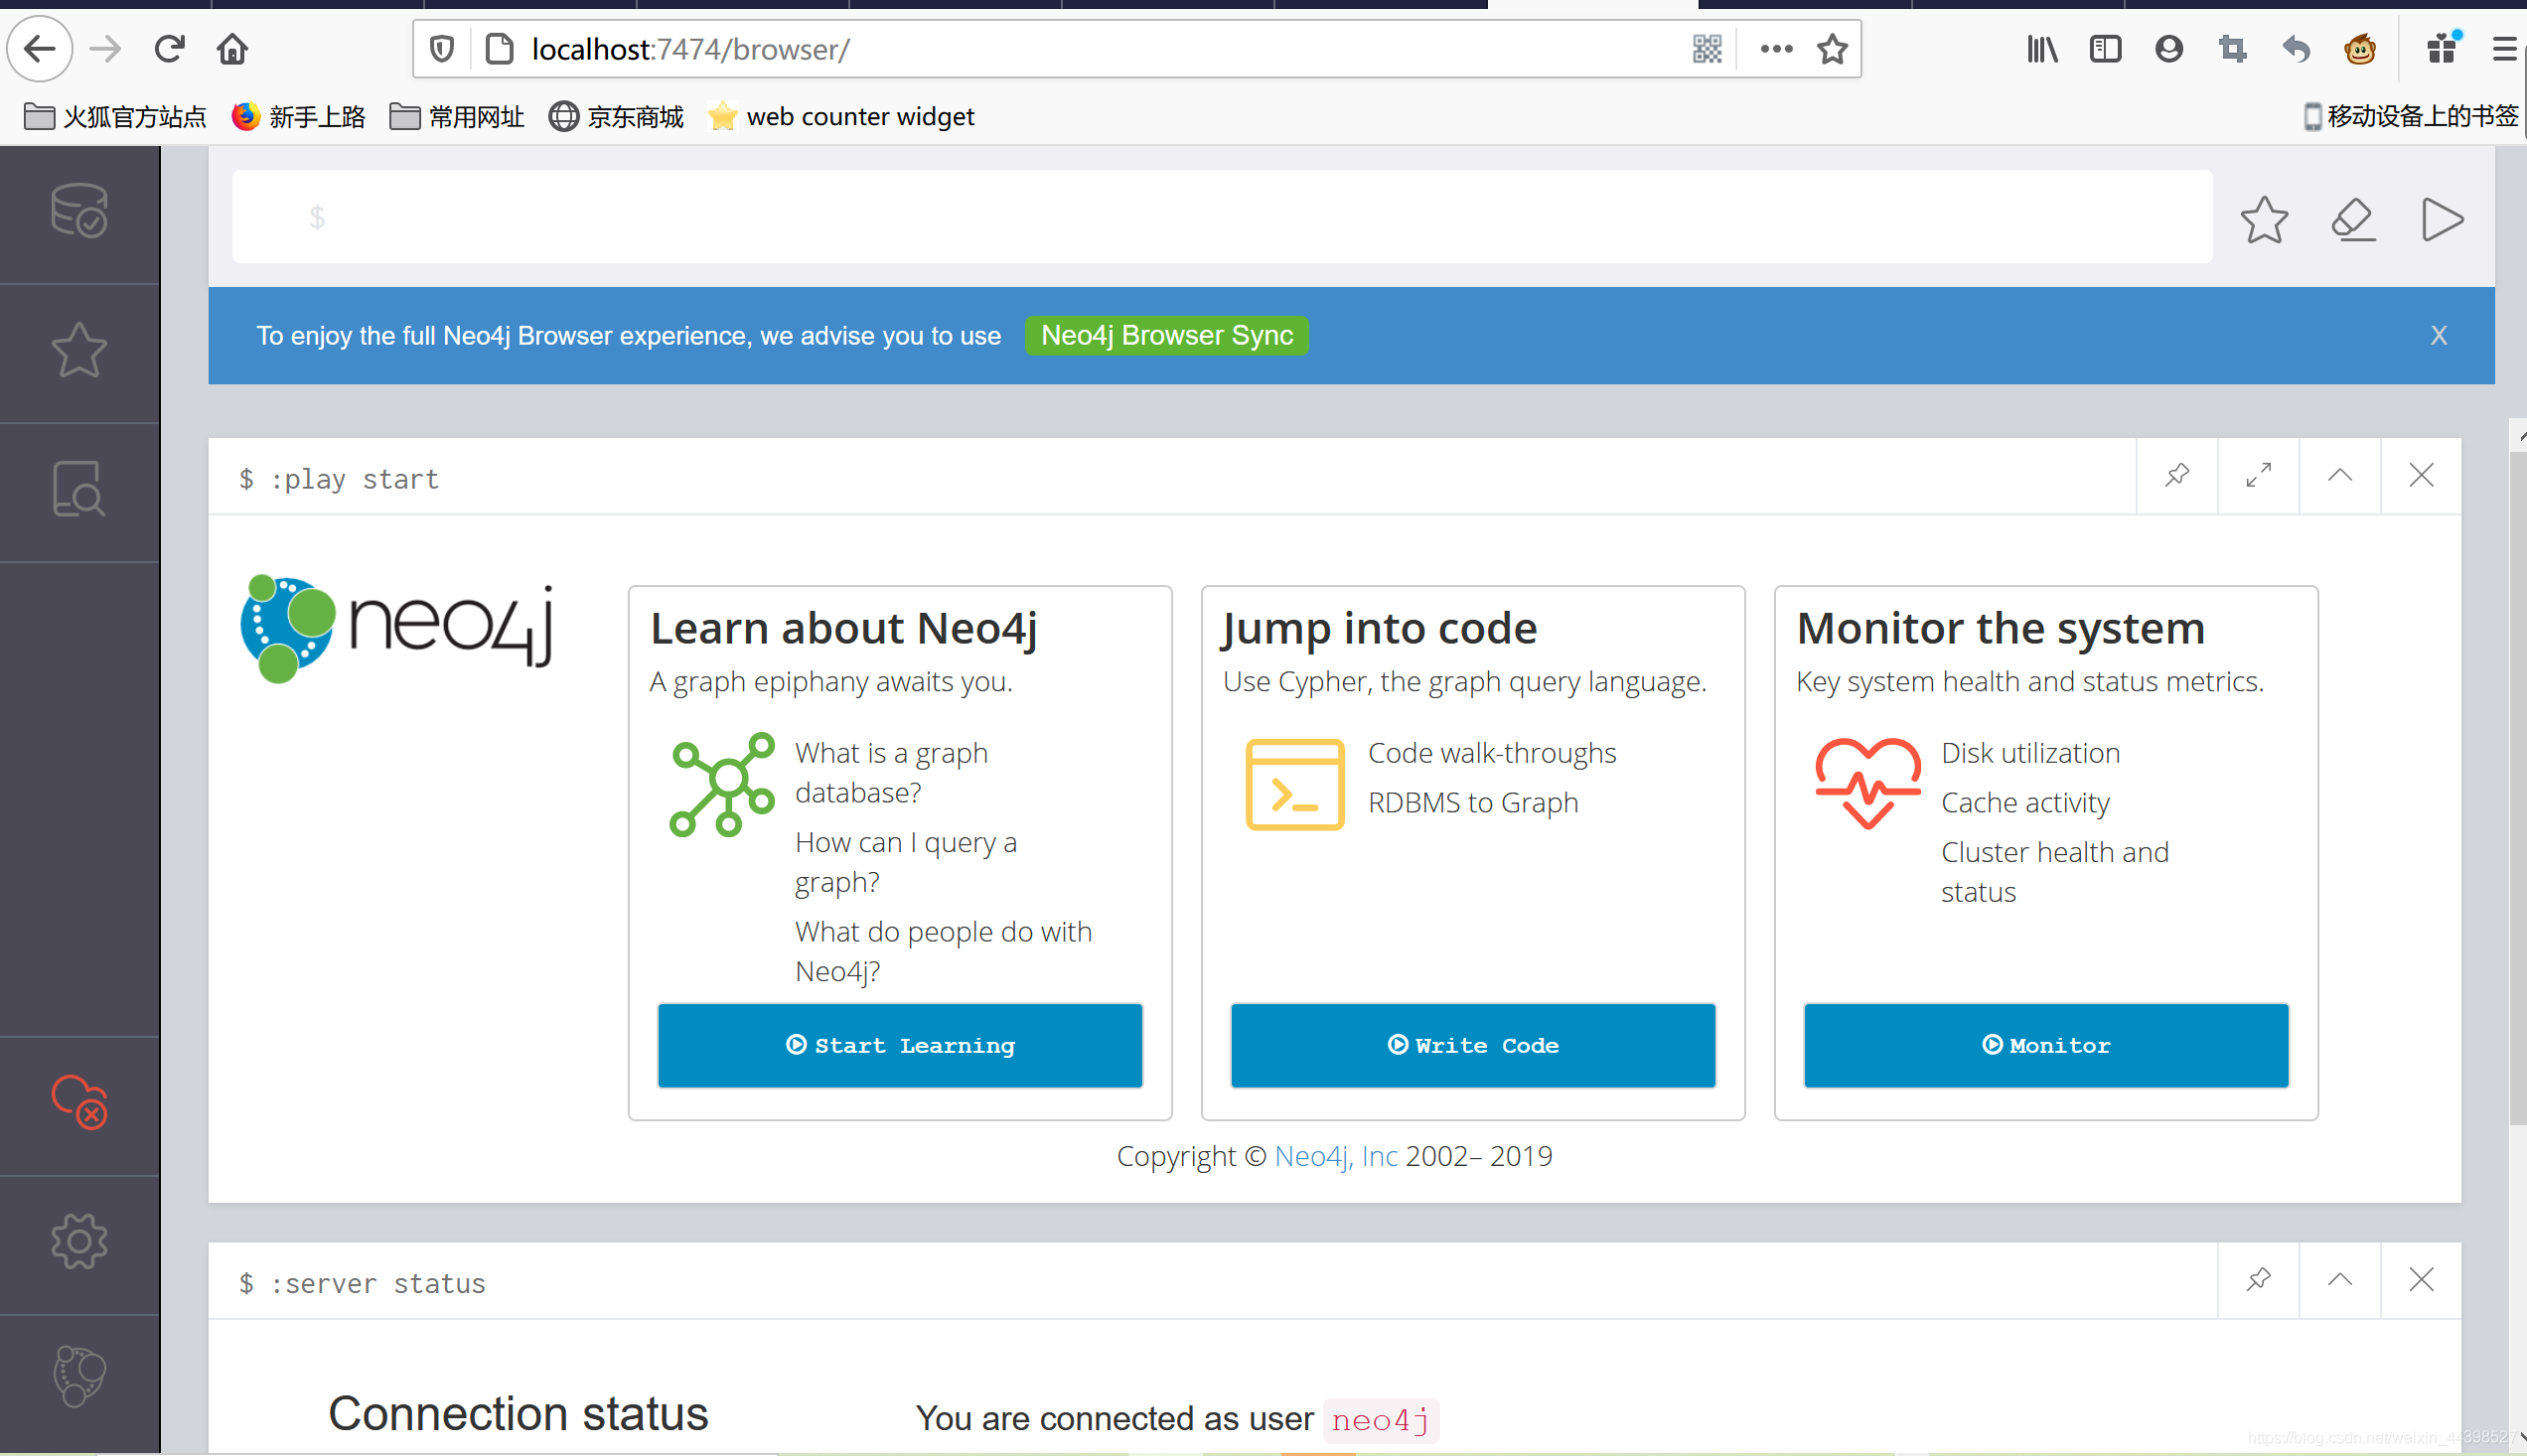
Task: Click the neo4j logo image
Action: 397,629
